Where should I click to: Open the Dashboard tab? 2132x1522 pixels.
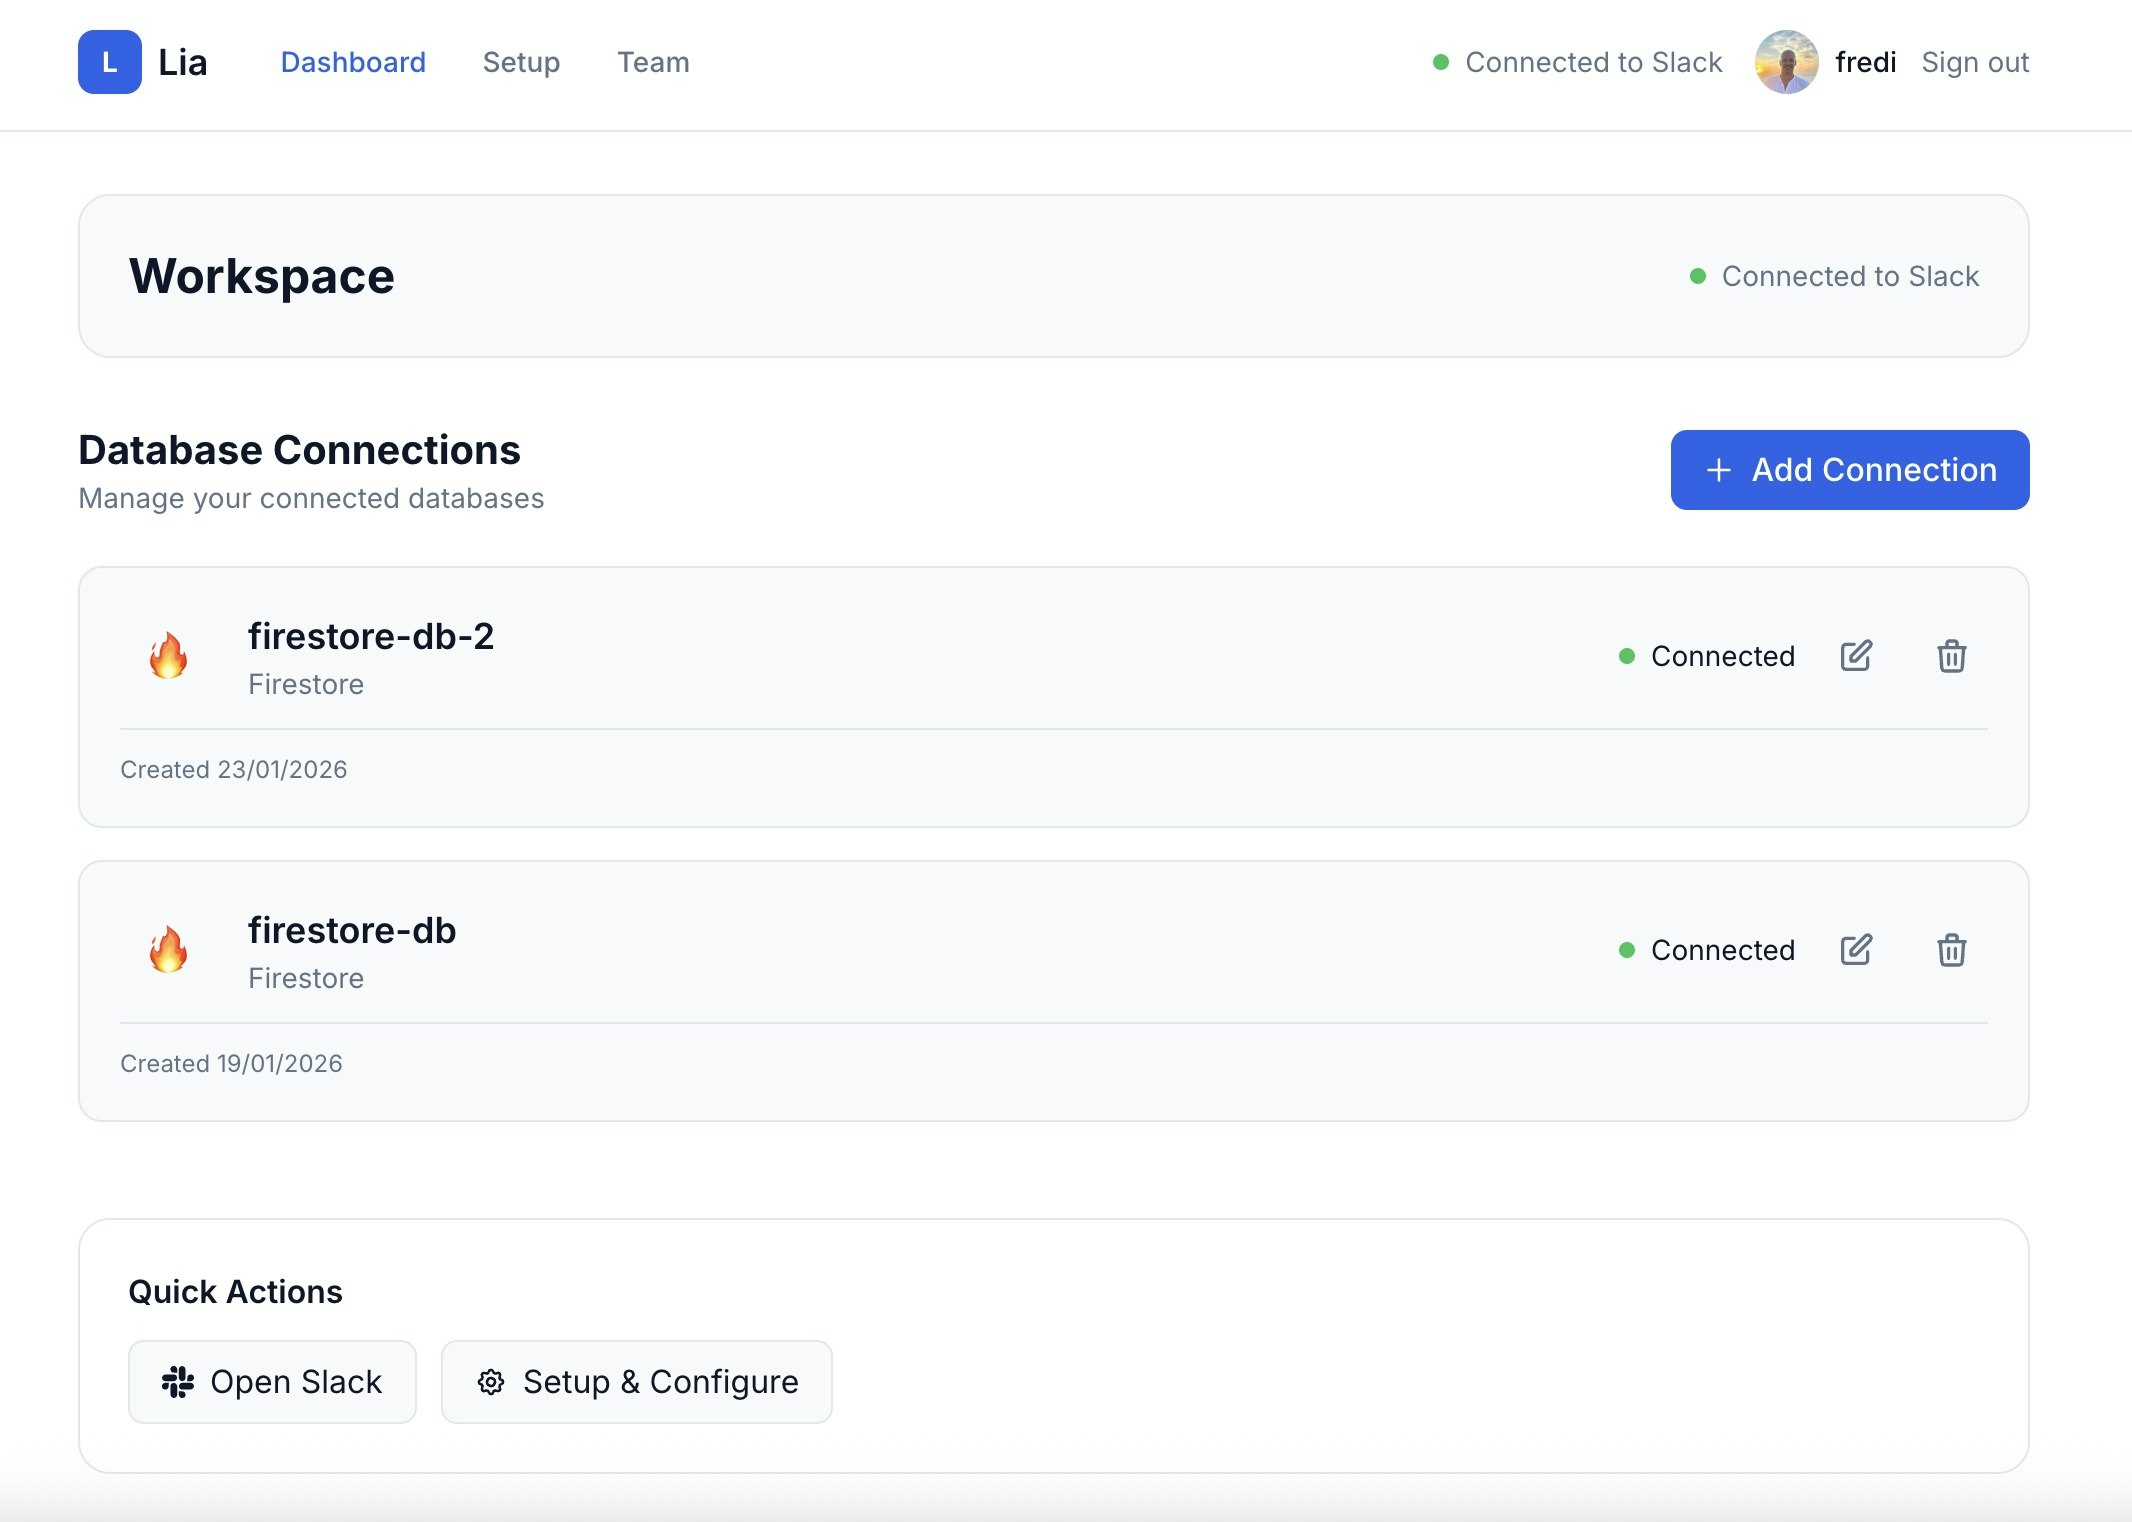click(353, 62)
